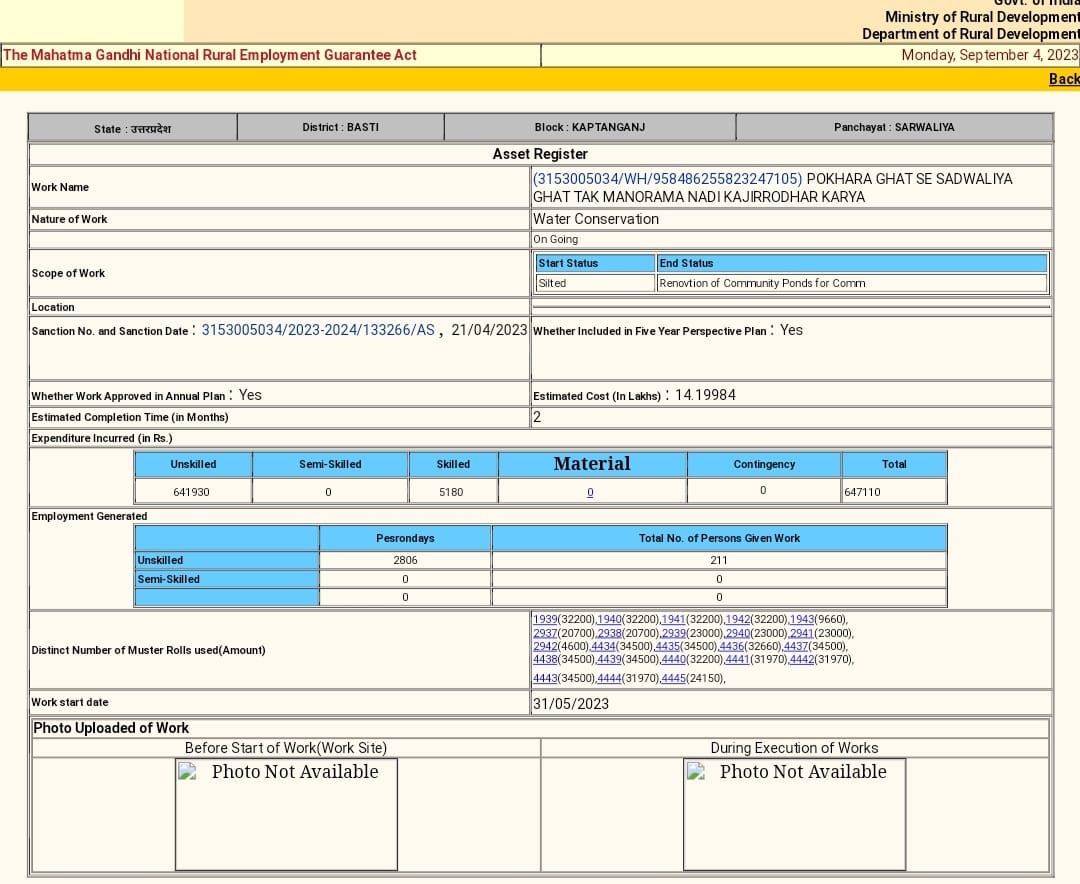Click persons given work value 211
Image resolution: width=1080 pixels, height=884 pixels.
[719, 560]
